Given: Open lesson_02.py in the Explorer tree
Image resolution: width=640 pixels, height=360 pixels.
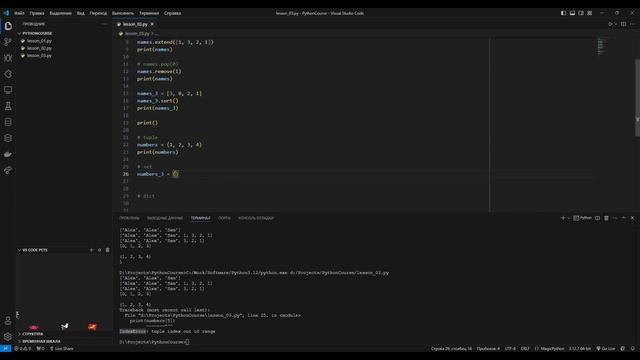Looking at the screenshot, I should point(39,48).
